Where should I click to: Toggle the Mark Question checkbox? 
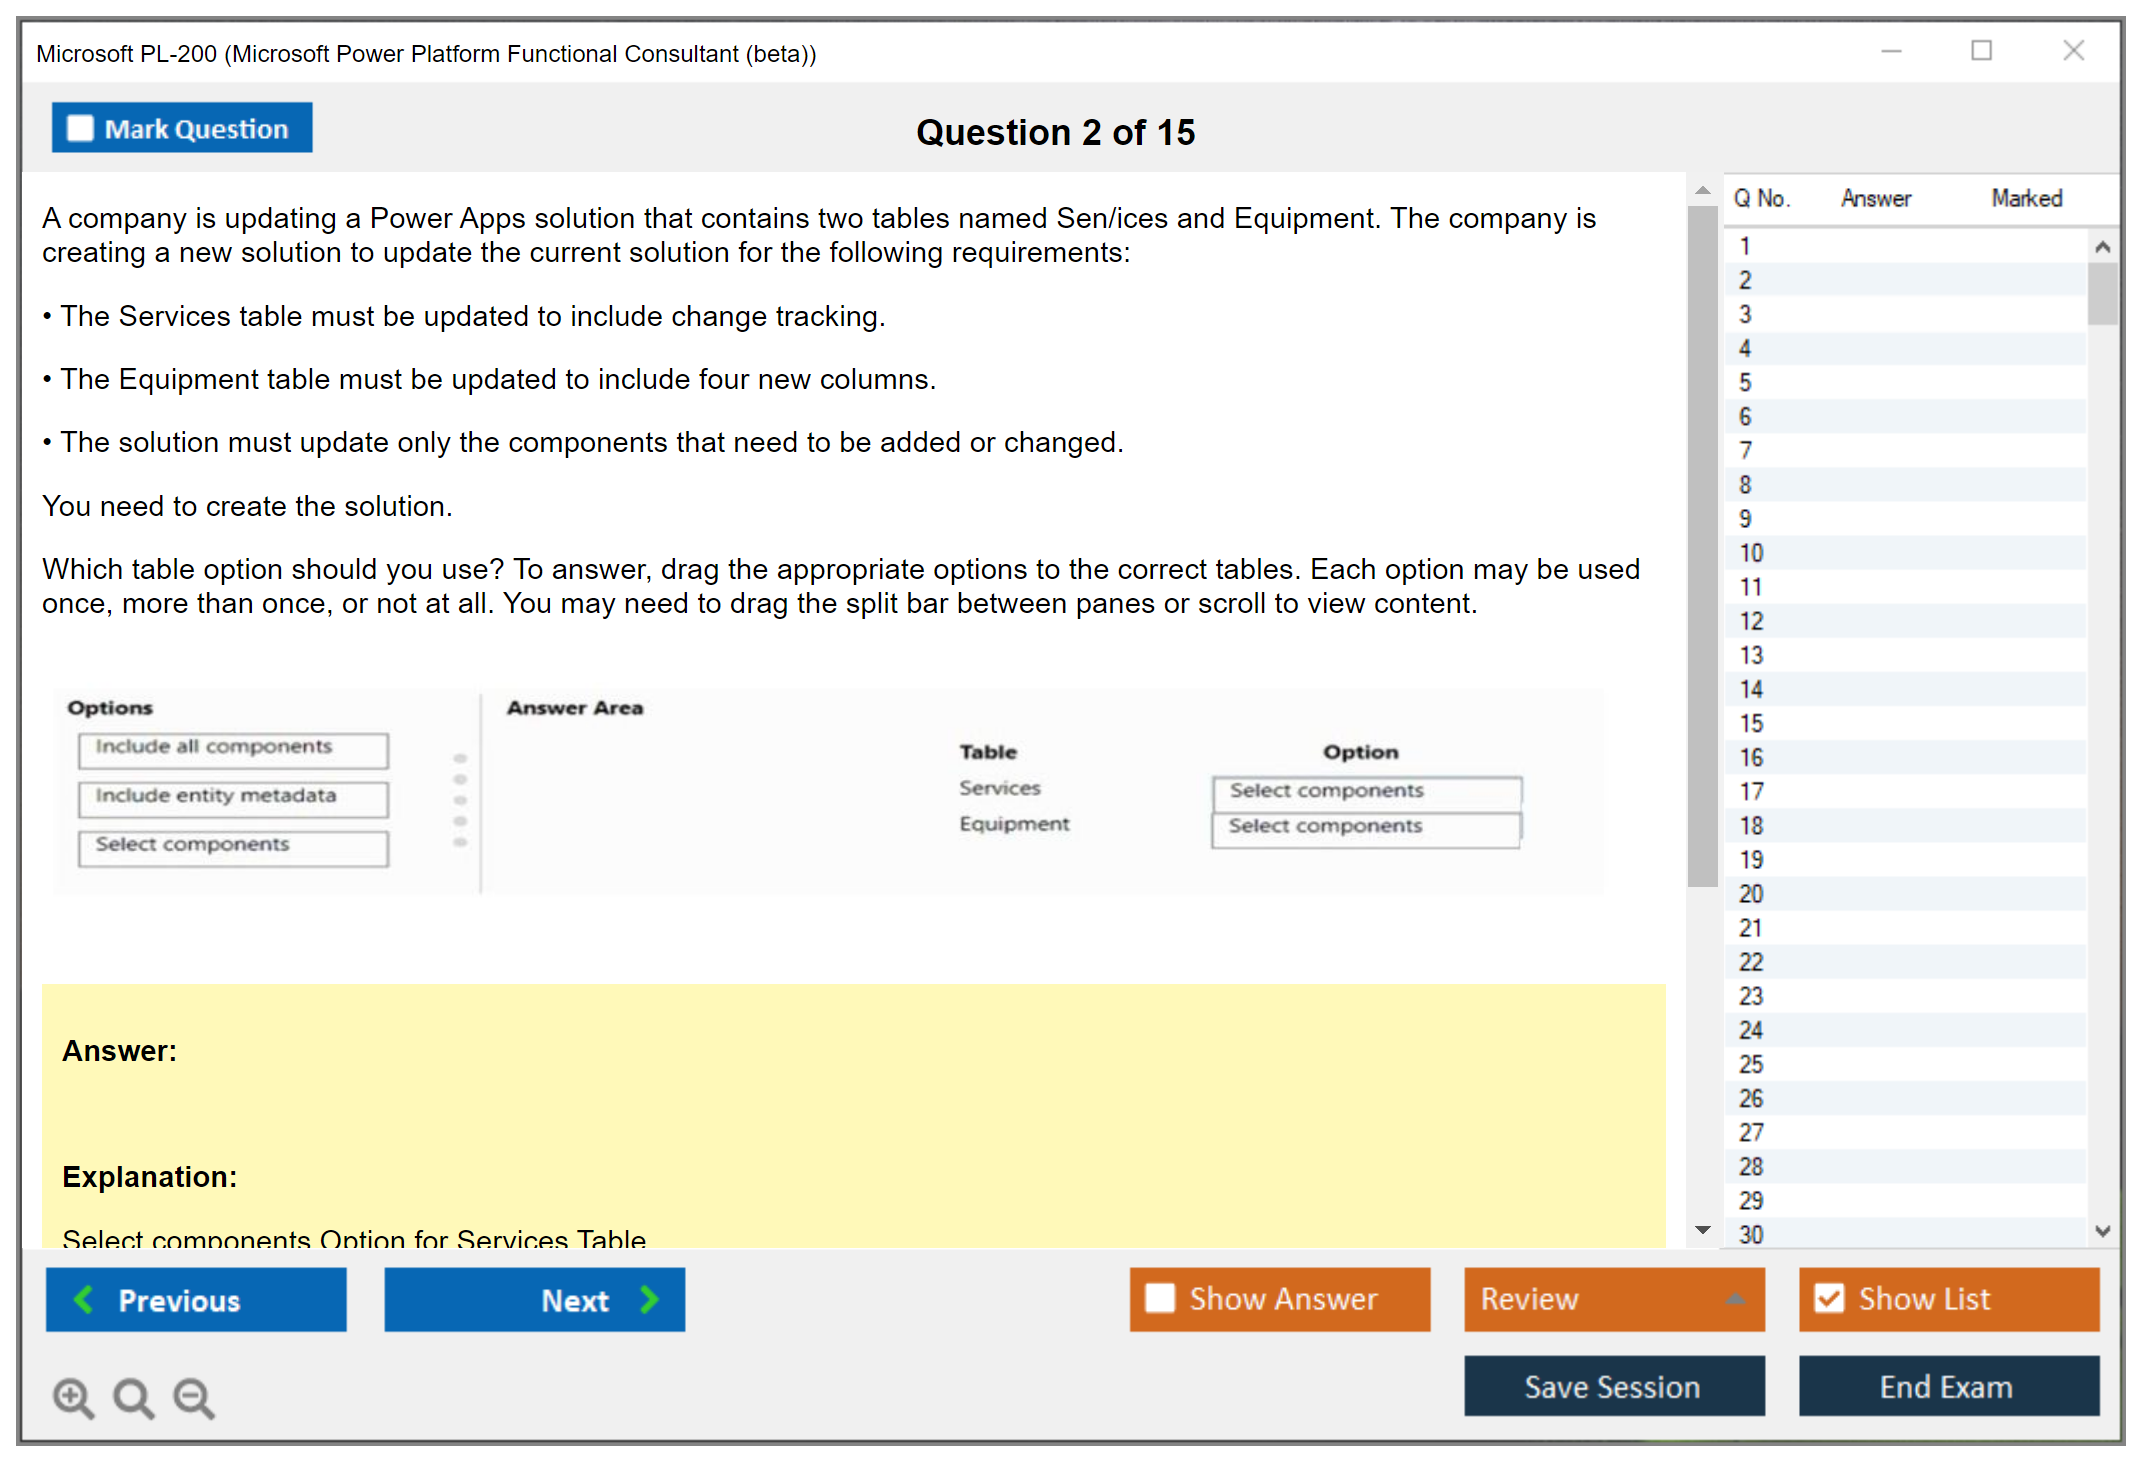[80, 128]
